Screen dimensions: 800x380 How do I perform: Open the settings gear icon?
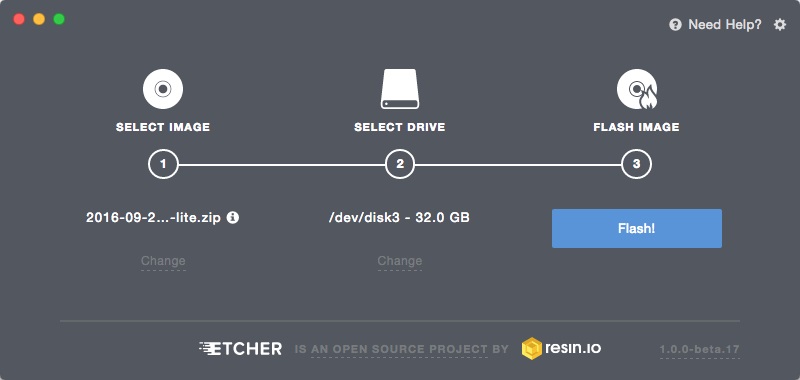[780, 24]
